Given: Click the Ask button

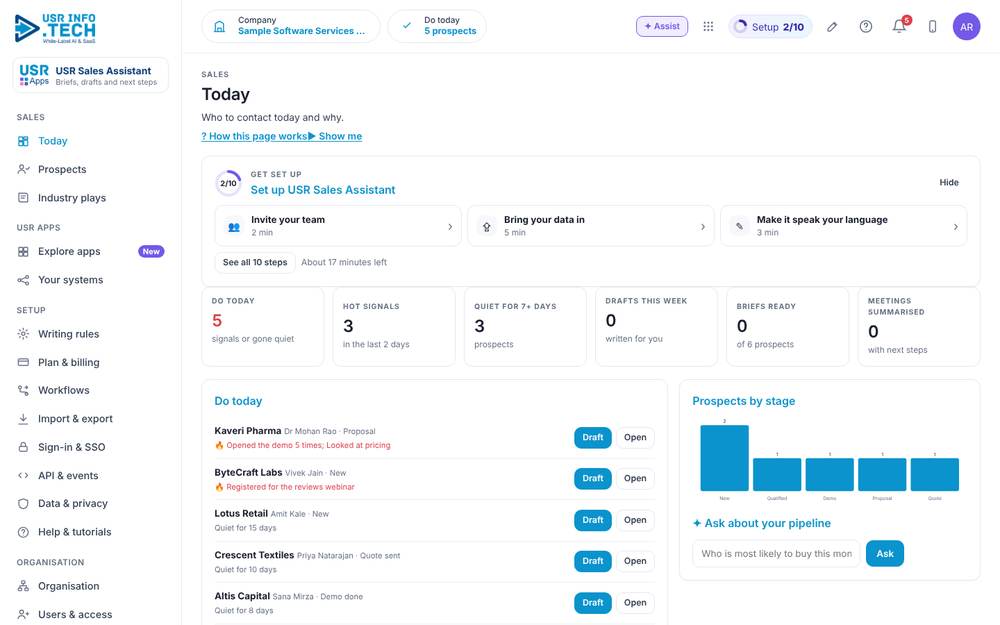Looking at the screenshot, I should (885, 554).
